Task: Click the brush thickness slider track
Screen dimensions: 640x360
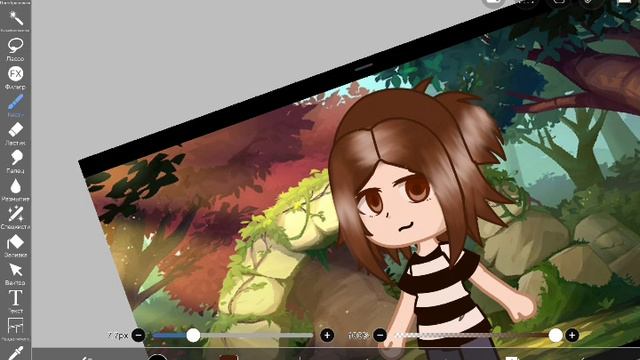Action: click(x=233, y=336)
